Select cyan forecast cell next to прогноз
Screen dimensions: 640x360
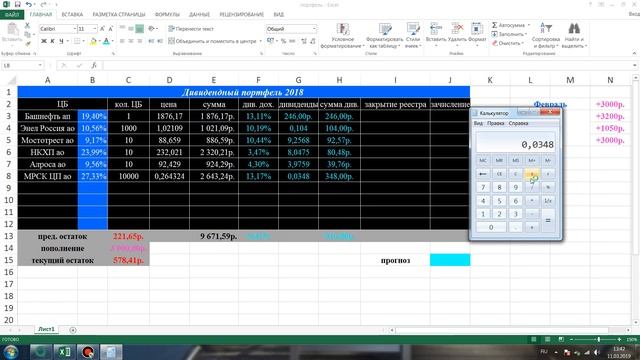(450, 260)
